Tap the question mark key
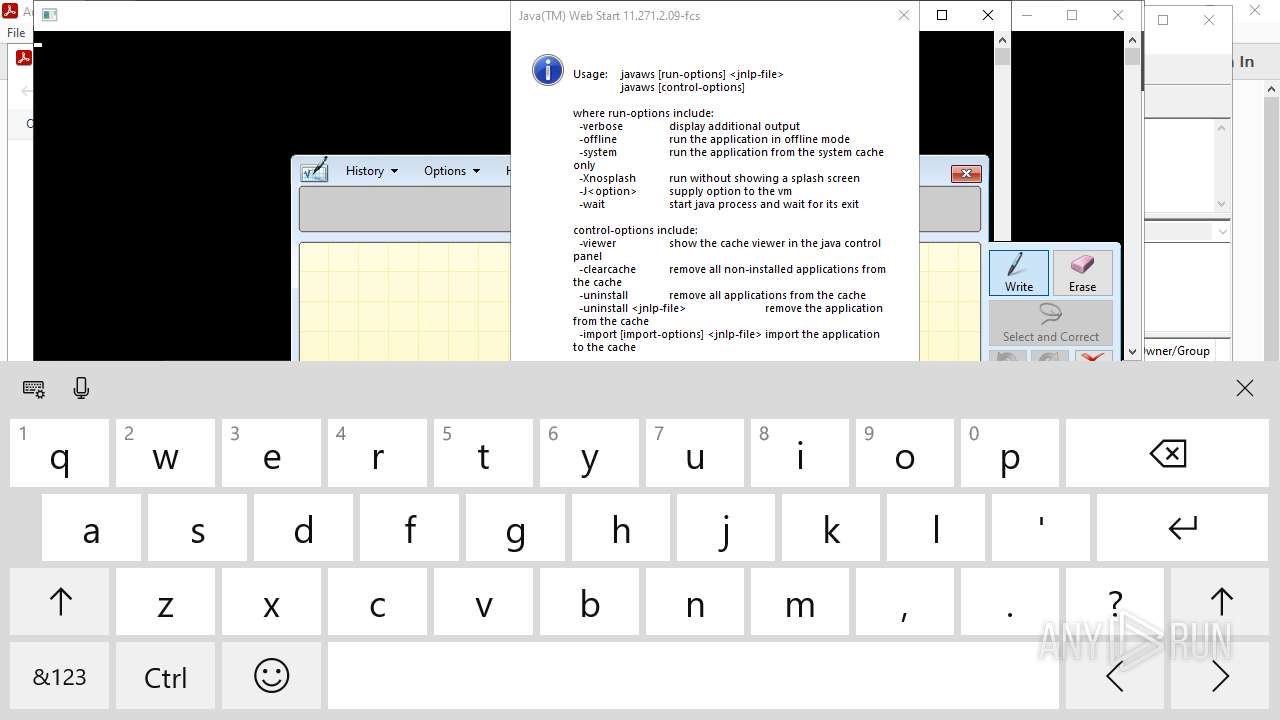 click(1115, 602)
